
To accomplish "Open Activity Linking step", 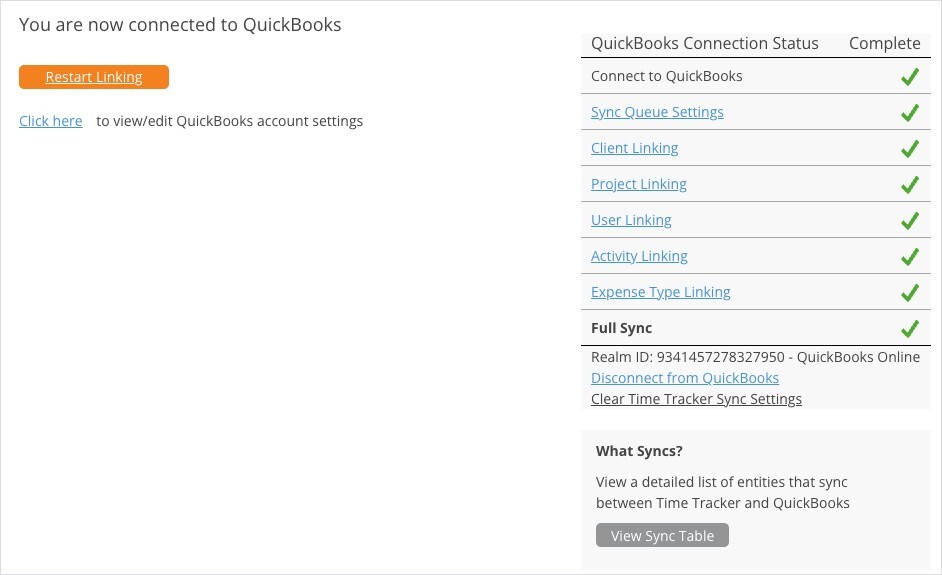I will click(639, 256).
